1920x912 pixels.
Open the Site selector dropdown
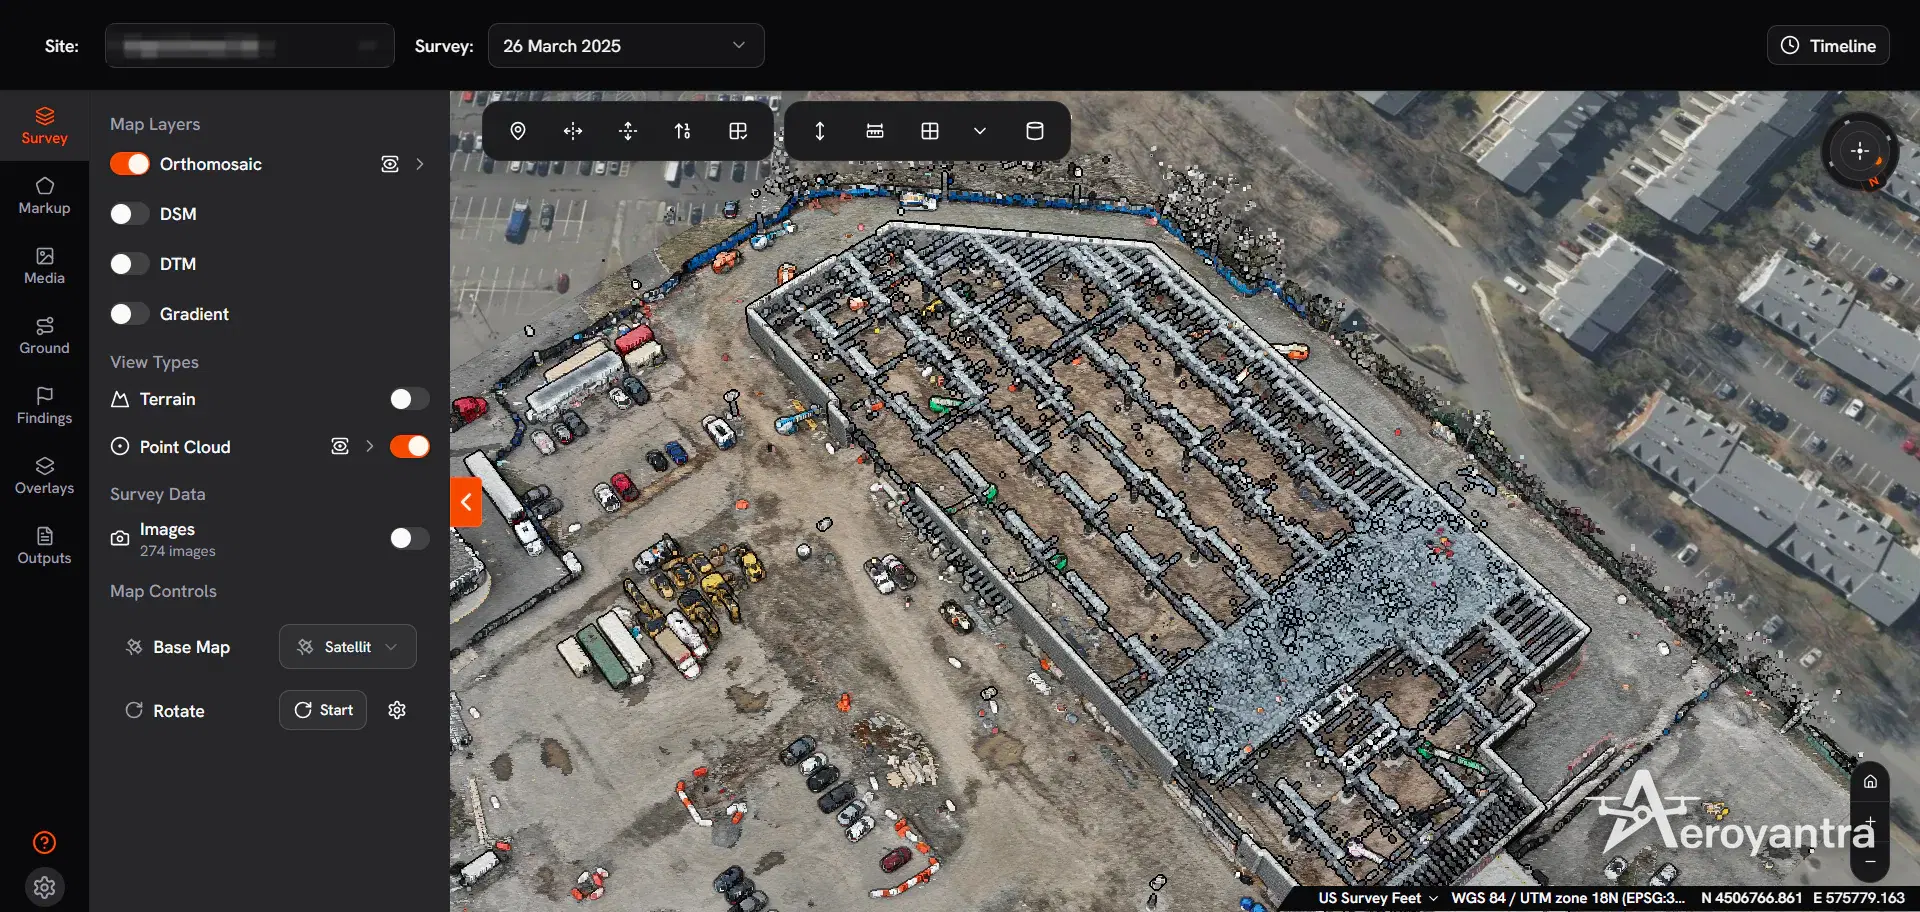[x=250, y=46]
